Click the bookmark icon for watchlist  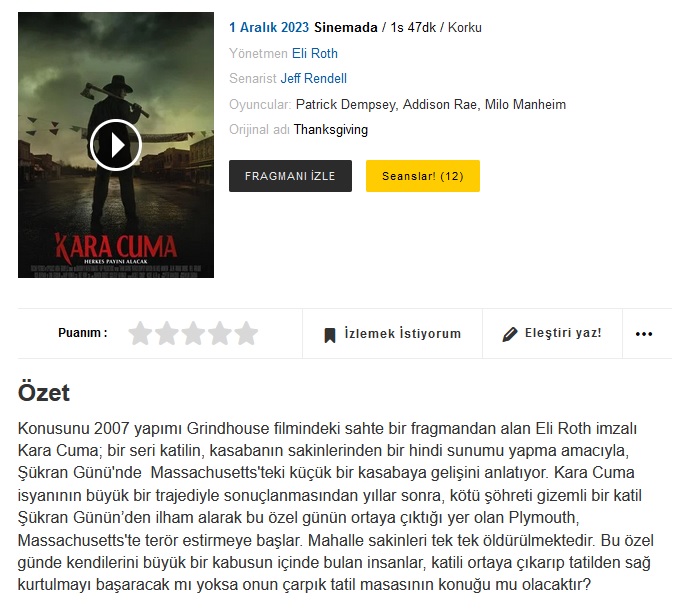click(330, 335)
